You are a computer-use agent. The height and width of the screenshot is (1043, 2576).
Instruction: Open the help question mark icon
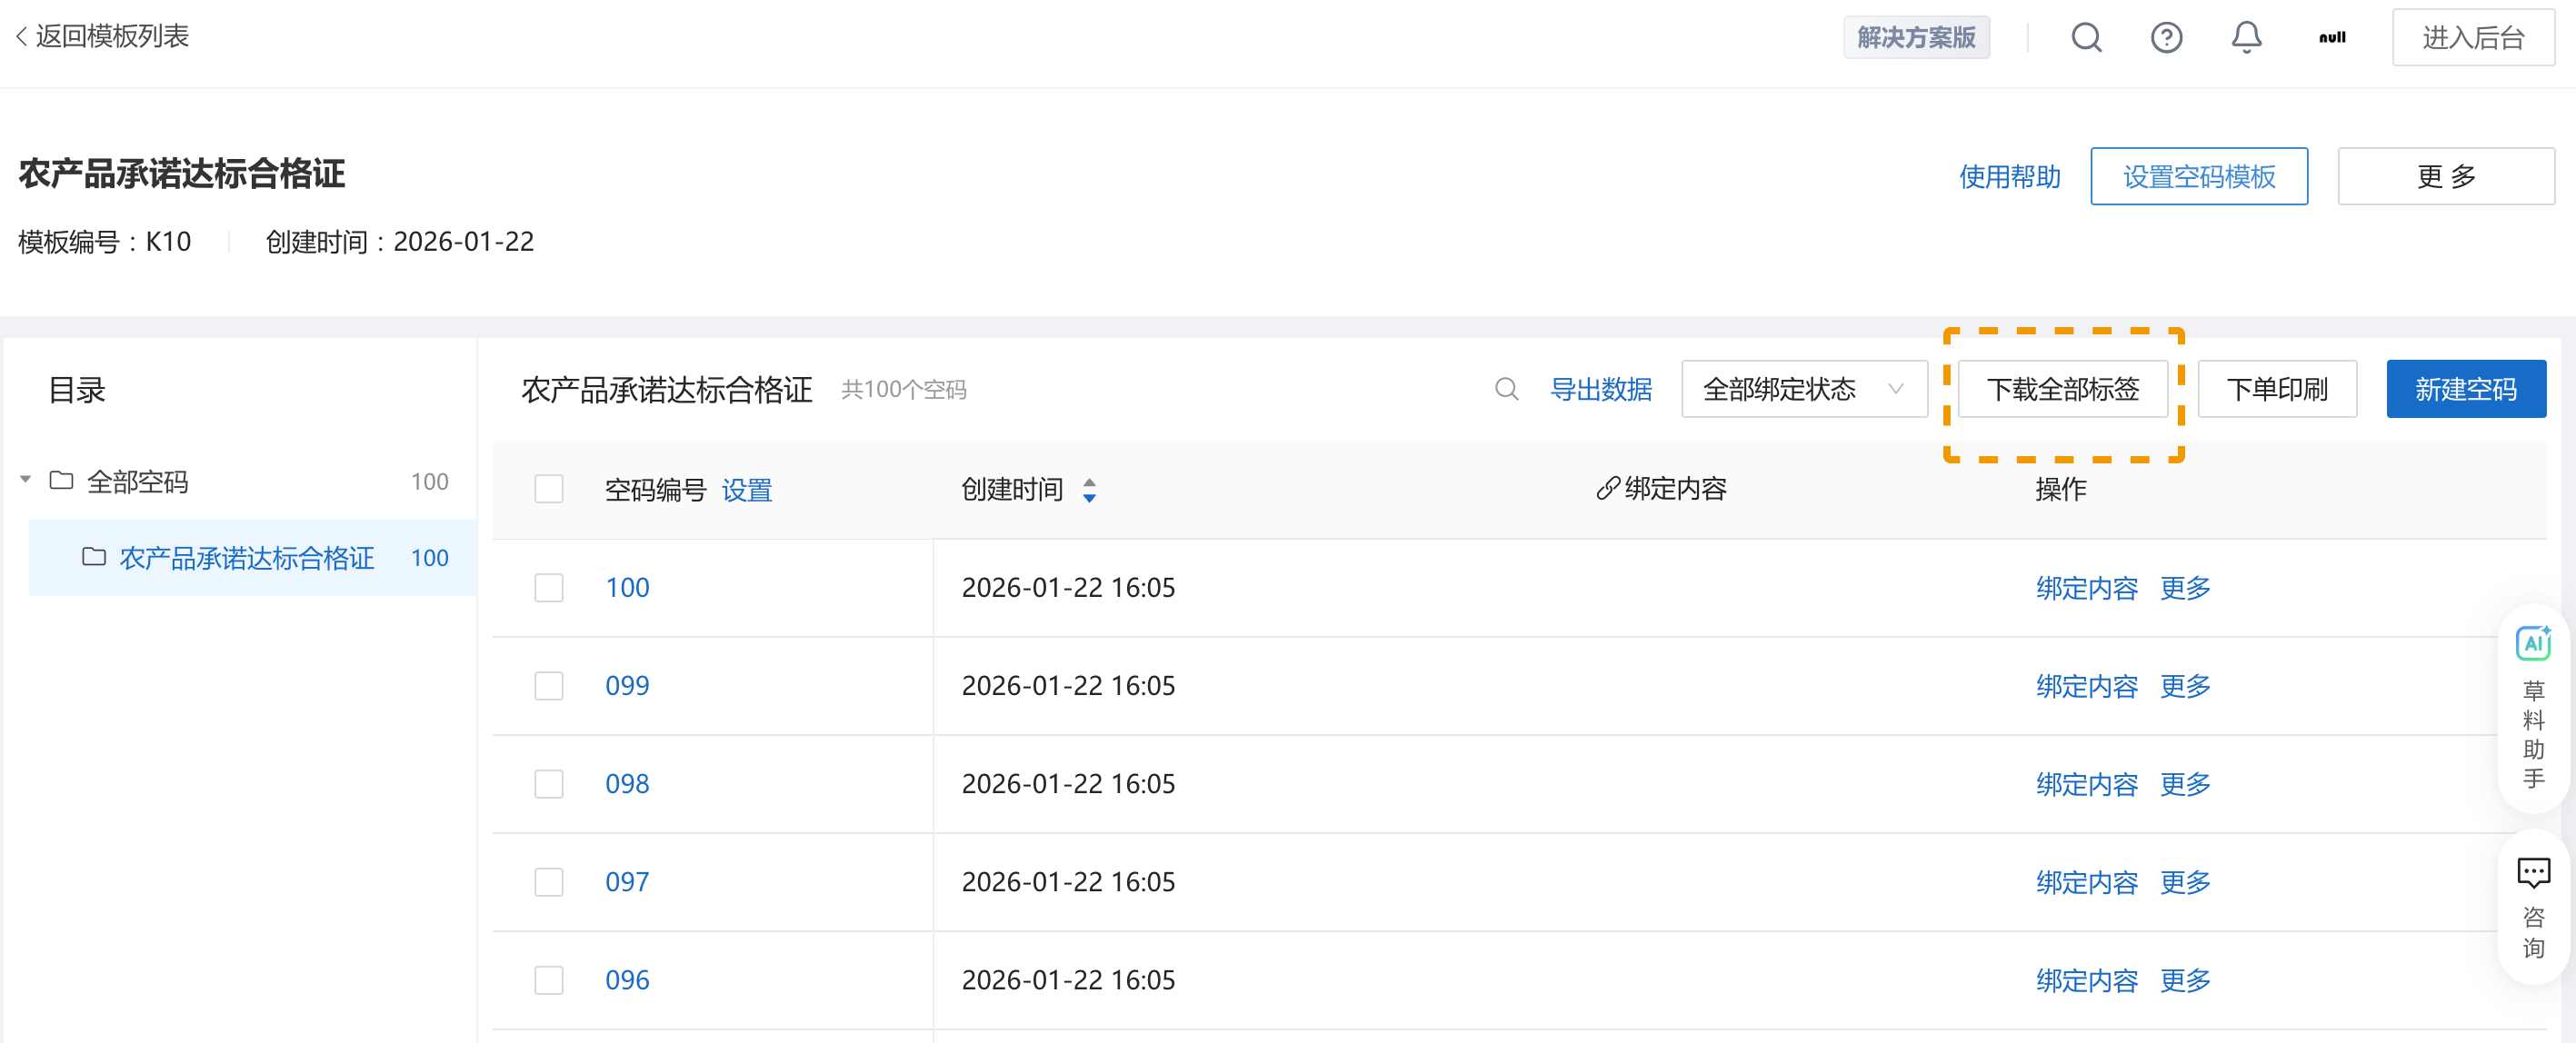pos(2166,37)
